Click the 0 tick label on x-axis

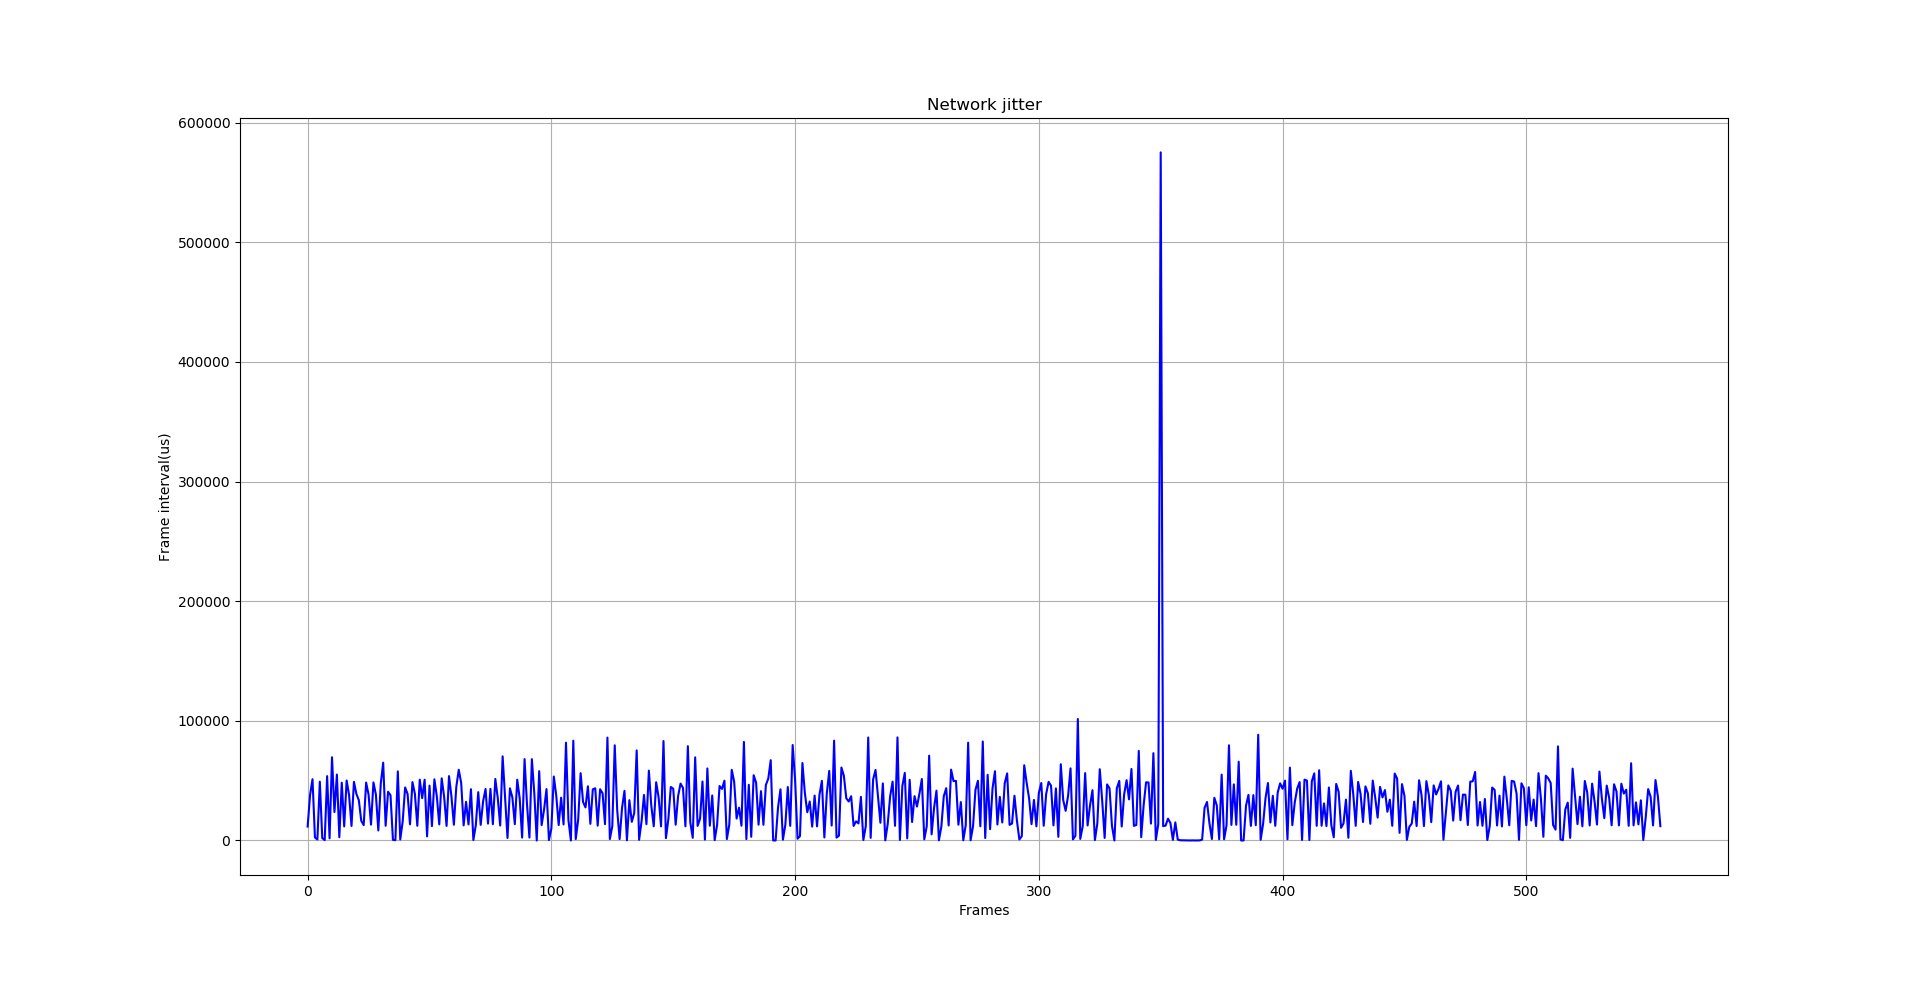tap(308, 891)
